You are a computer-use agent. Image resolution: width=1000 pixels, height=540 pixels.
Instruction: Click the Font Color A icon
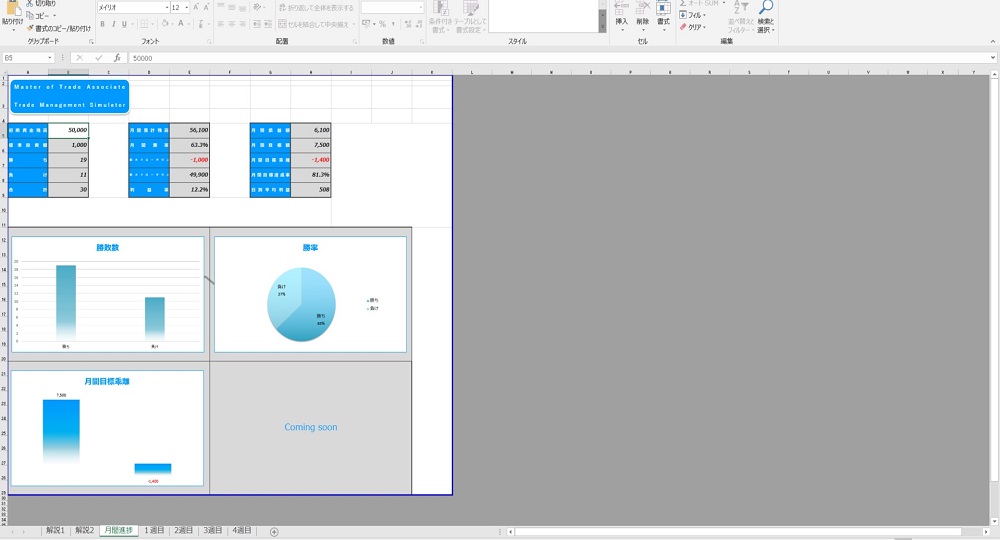point(180,24)
